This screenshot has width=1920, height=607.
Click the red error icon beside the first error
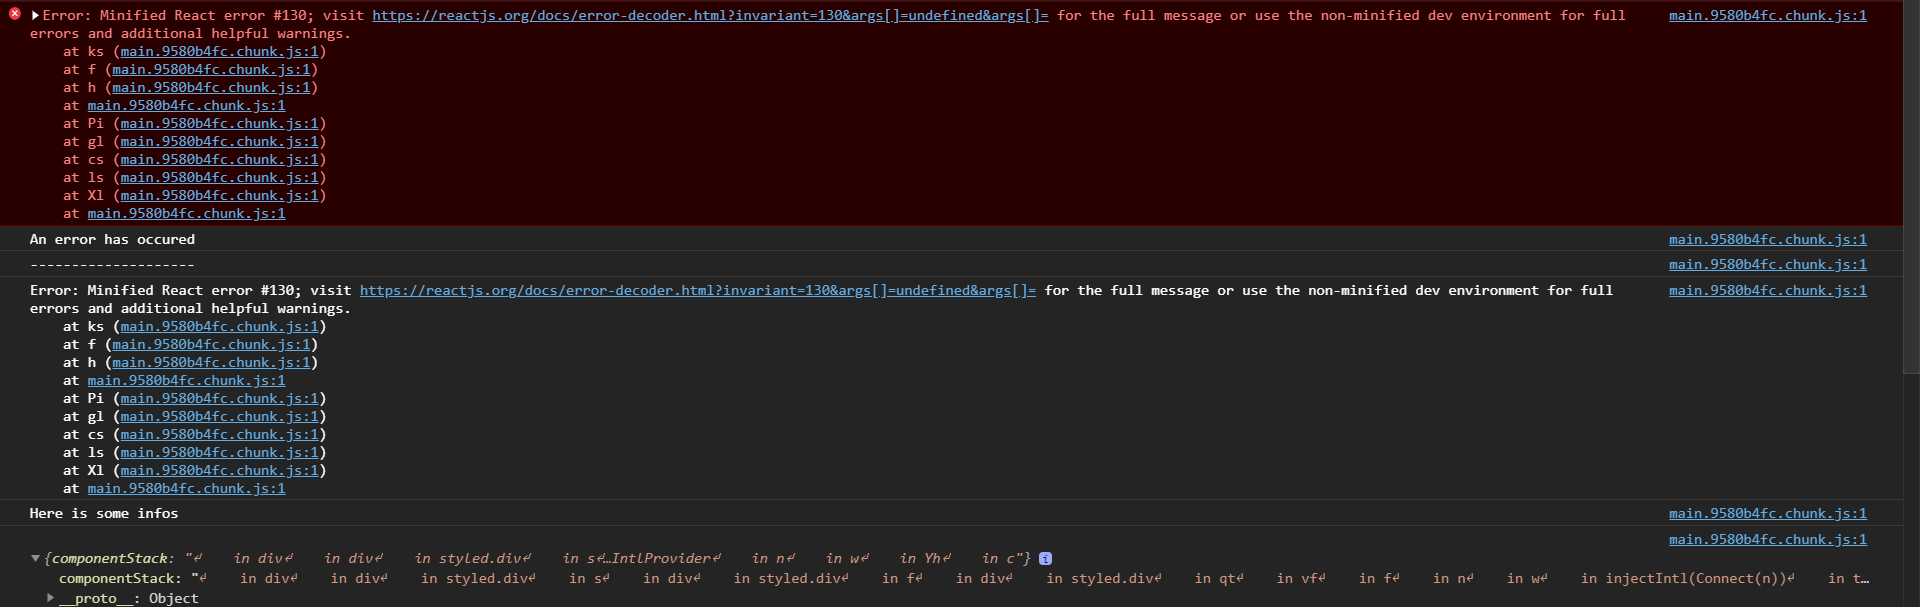point(15,14)
